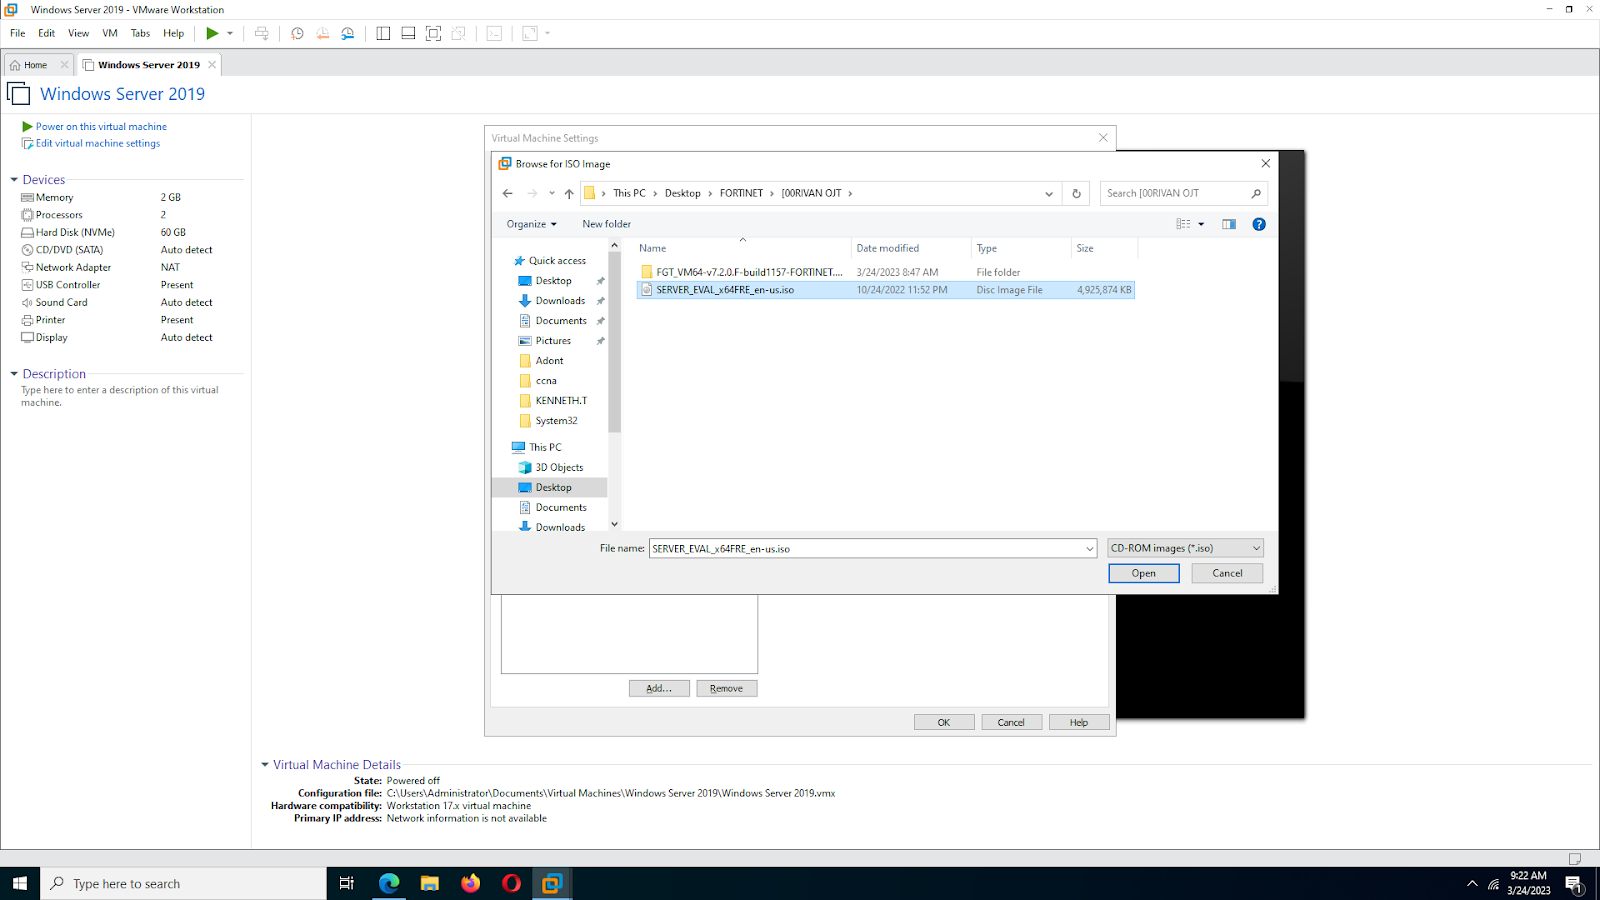The width and height of the screenshot is (1600, 900).
Task: Select the Network Adapter device row
Action: click(117, 268)
